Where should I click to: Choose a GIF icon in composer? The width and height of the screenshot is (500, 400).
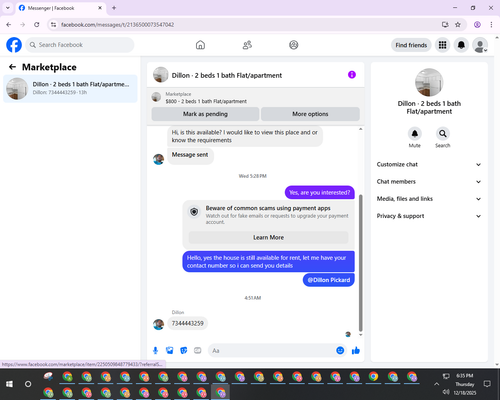pos(198,350)
